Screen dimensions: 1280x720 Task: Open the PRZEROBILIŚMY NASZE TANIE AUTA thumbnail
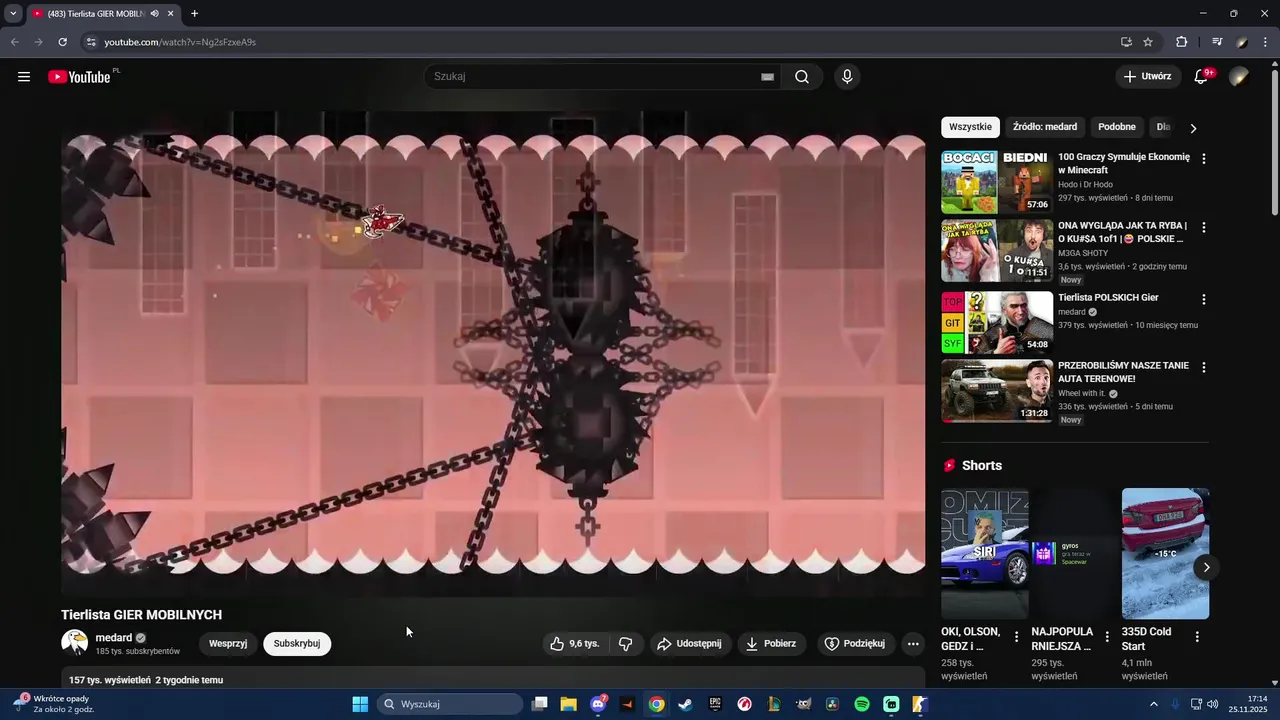[x=997, y=391]
